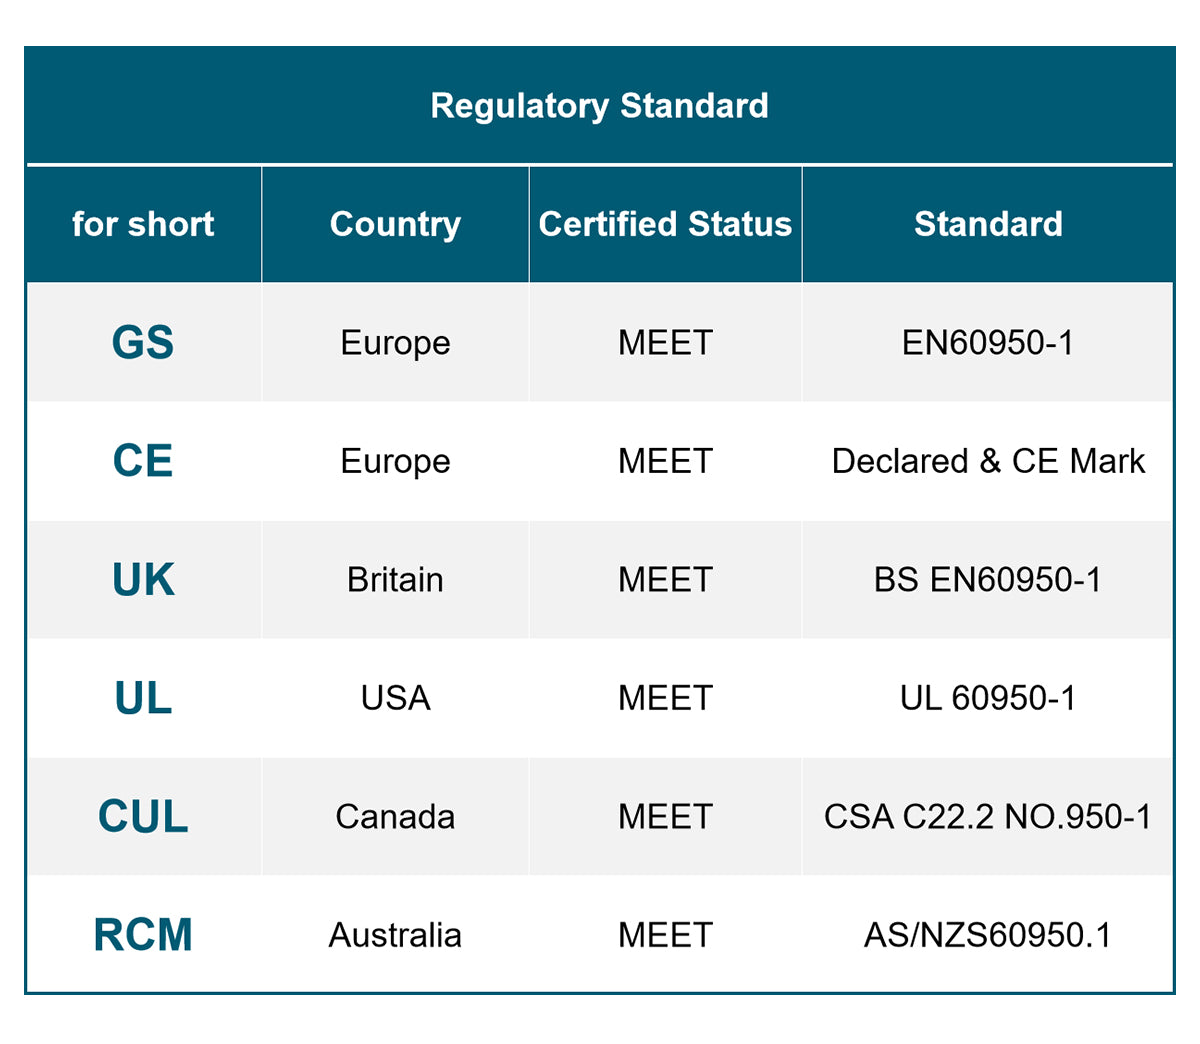Click the CE abbreviation cell
The height and width of the screenshot is (1044, 1200).
tap(143, 461)
